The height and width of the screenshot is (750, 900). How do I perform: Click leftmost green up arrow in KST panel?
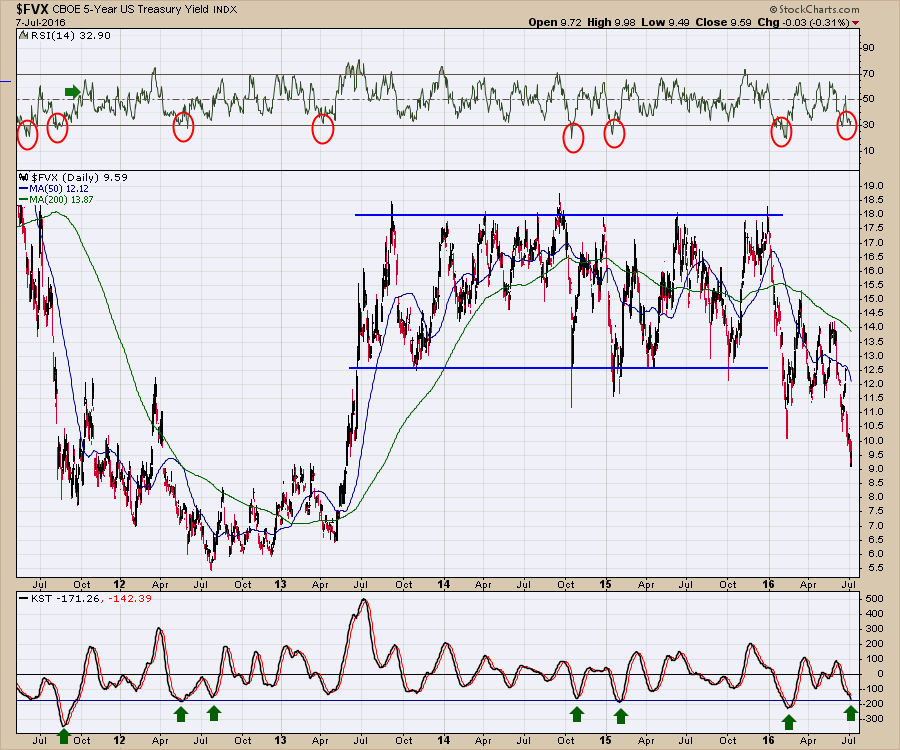64,736
